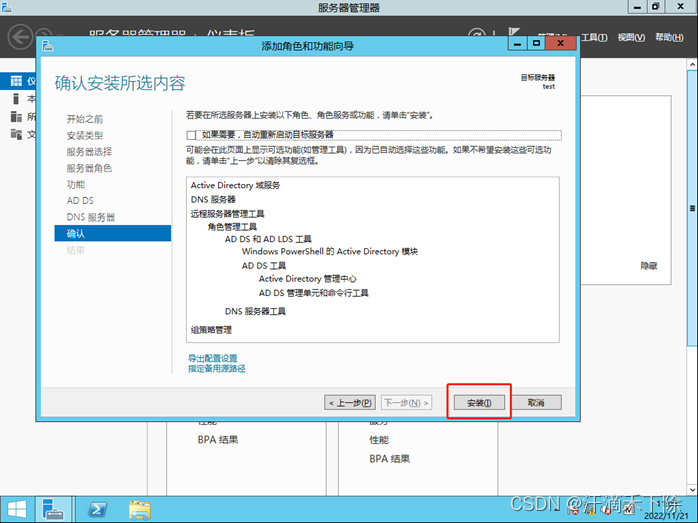Click the 组策略管理 entry
The height and width of the screenshot is (523, 698).
[x=211, y=330]
